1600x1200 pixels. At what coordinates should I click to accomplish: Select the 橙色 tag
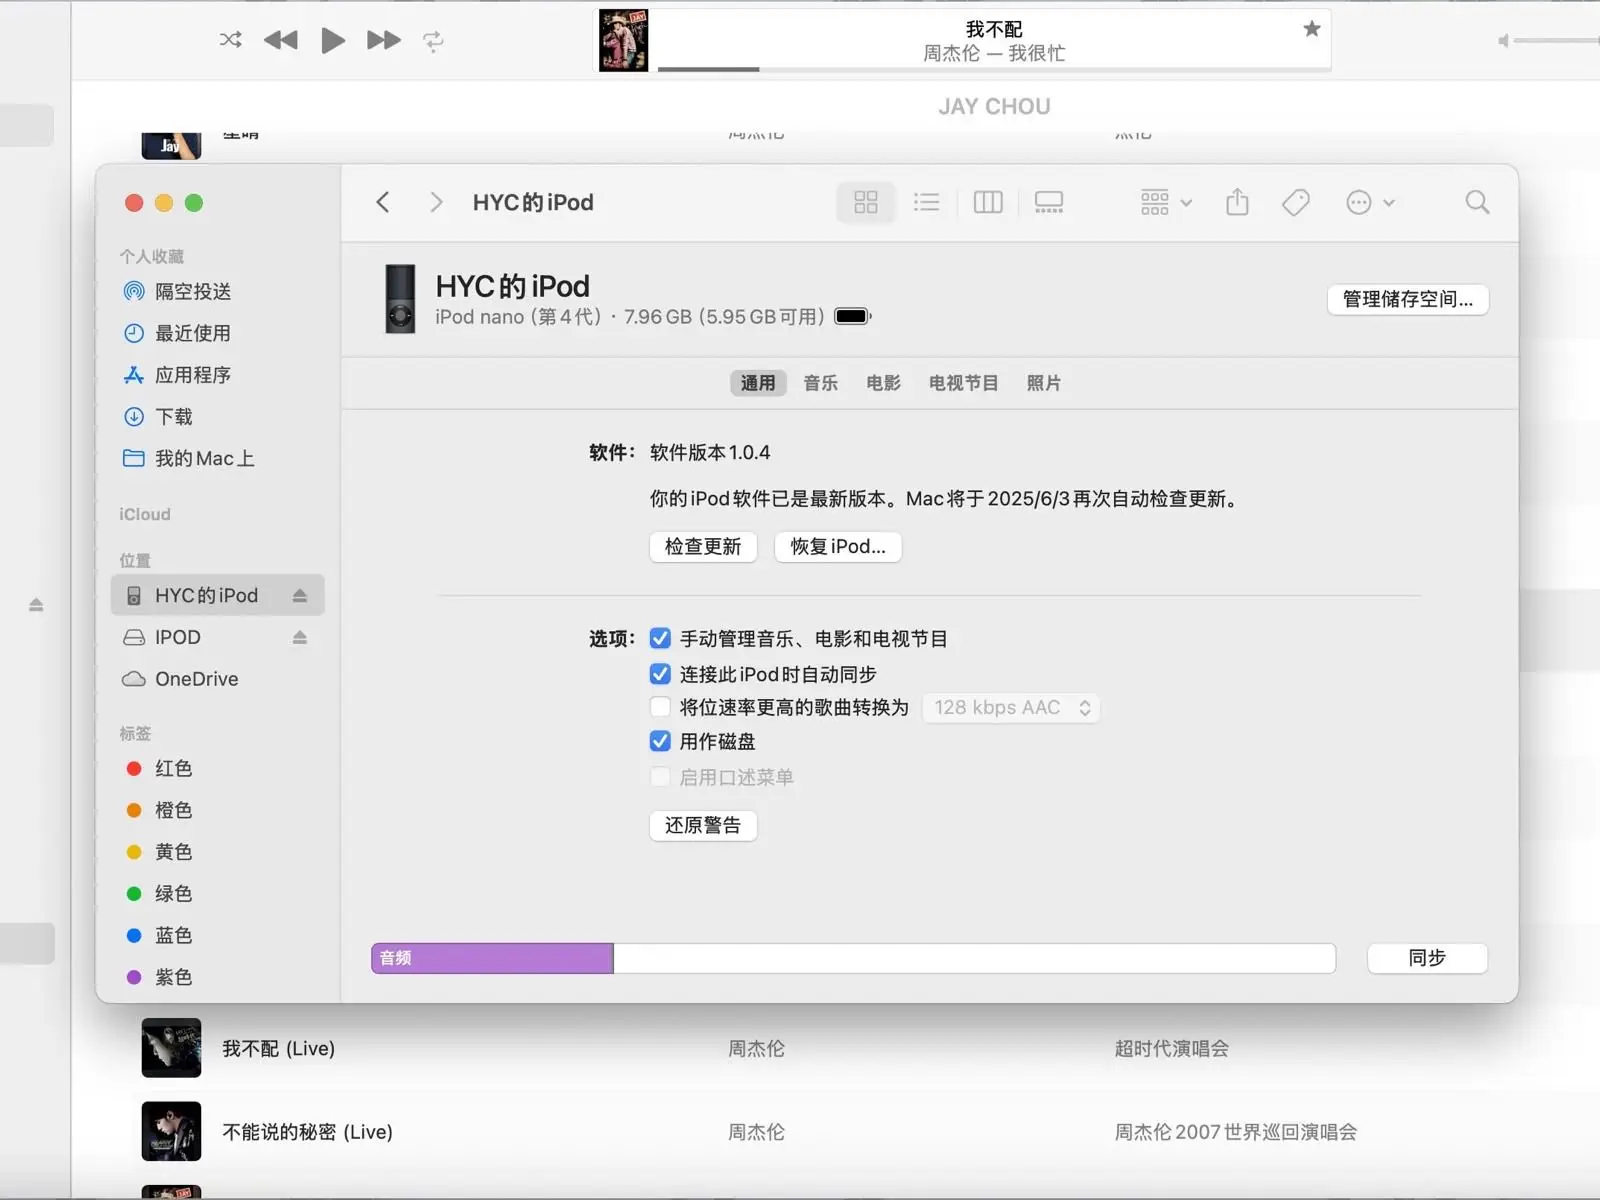point(217,810)
